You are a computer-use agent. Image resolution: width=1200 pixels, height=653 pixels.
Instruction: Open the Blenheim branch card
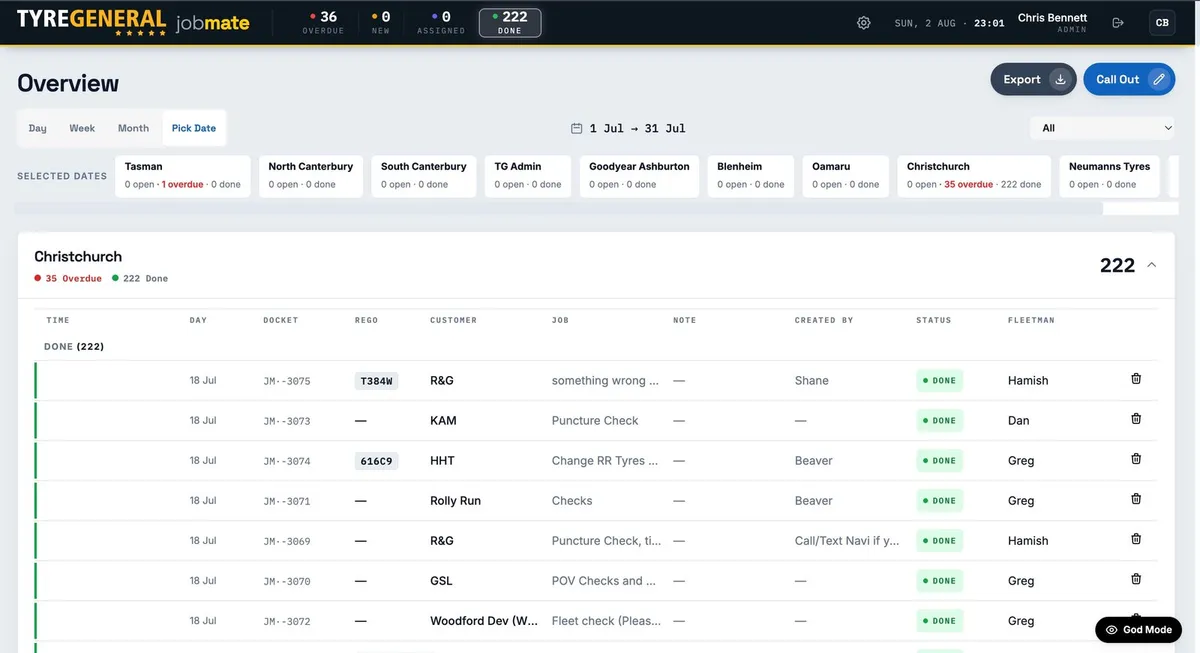(x=751, y=175)
